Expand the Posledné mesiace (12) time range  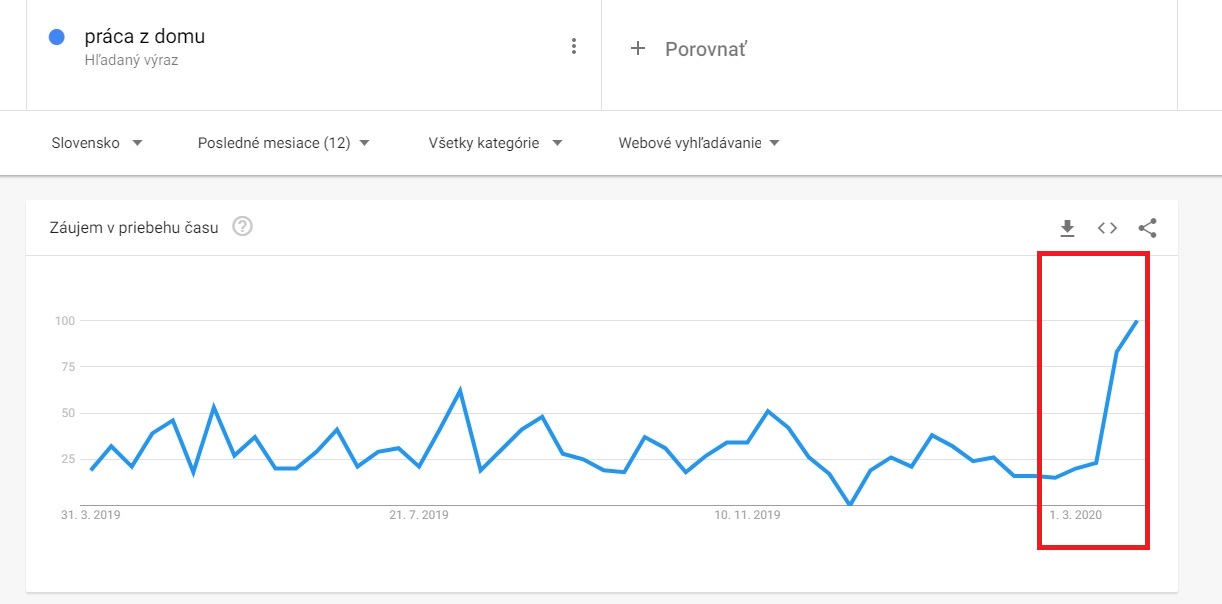[x=284, y=143]
